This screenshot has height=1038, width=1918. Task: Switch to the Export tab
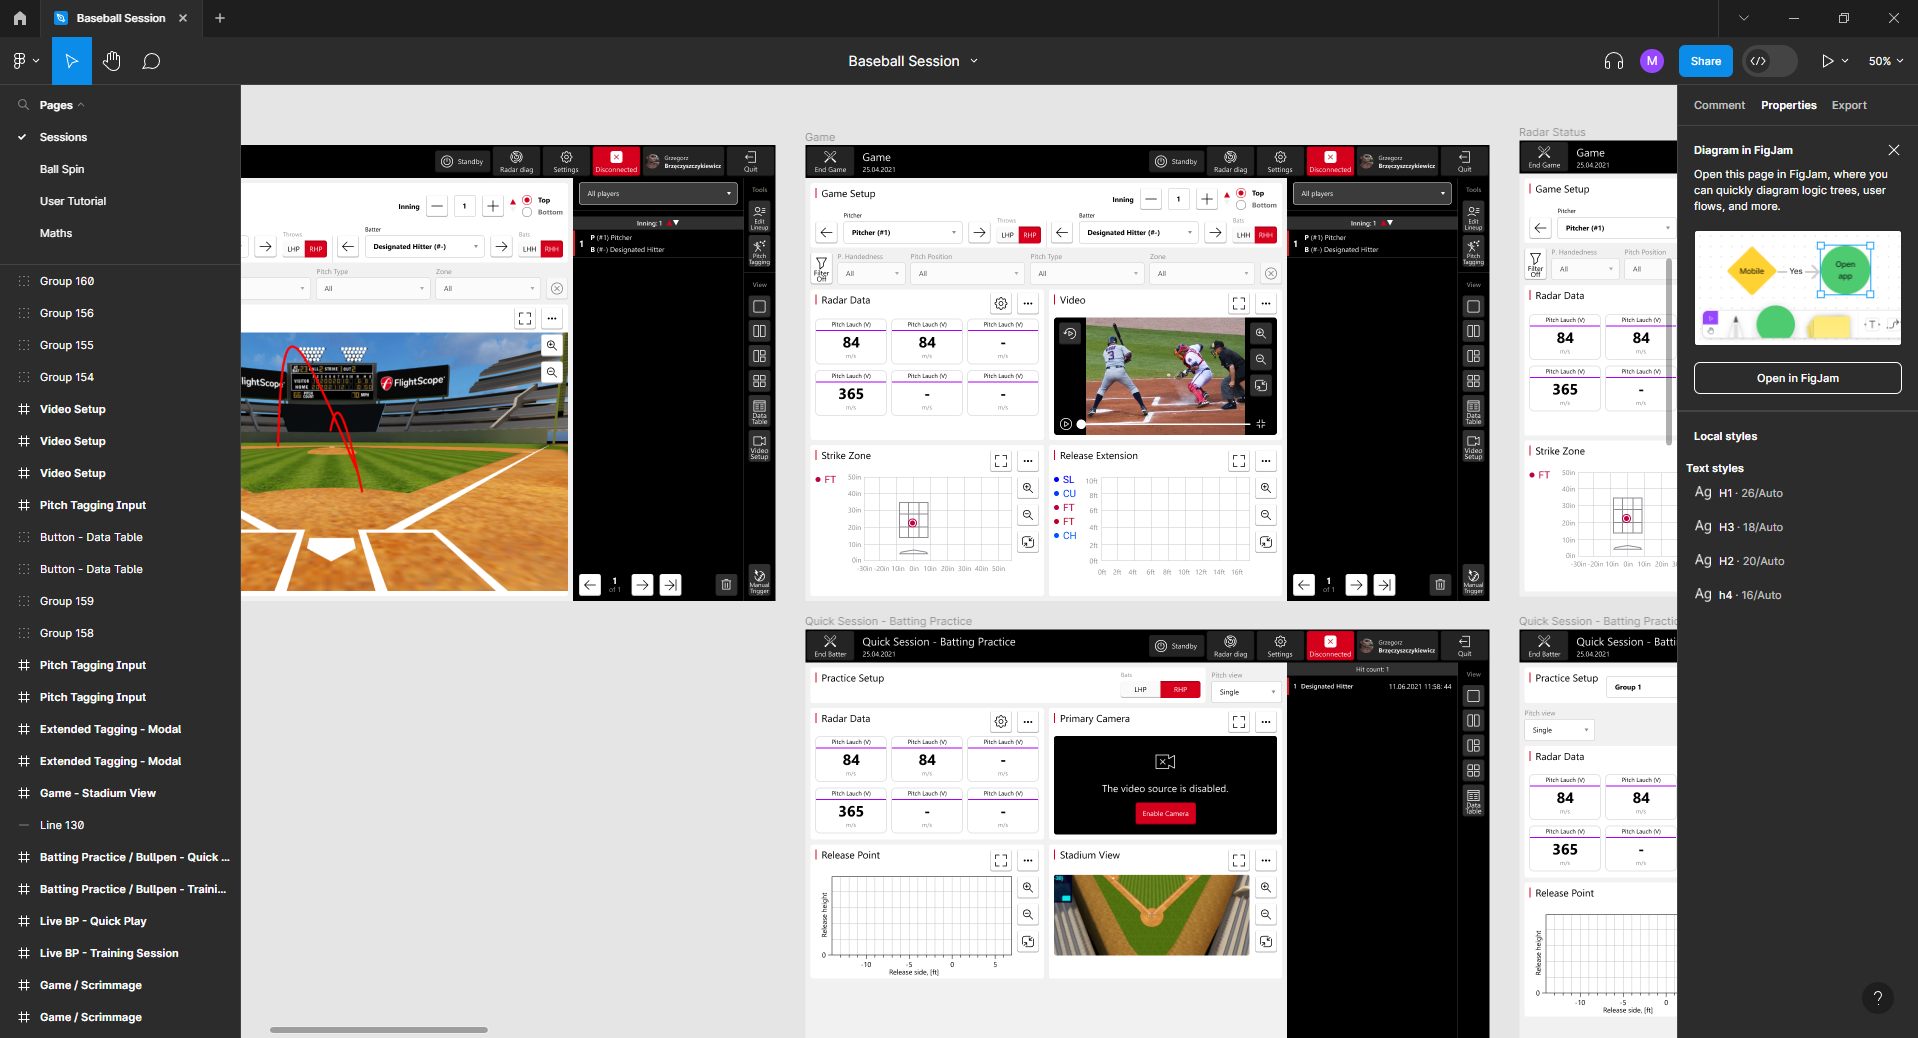1848,105
